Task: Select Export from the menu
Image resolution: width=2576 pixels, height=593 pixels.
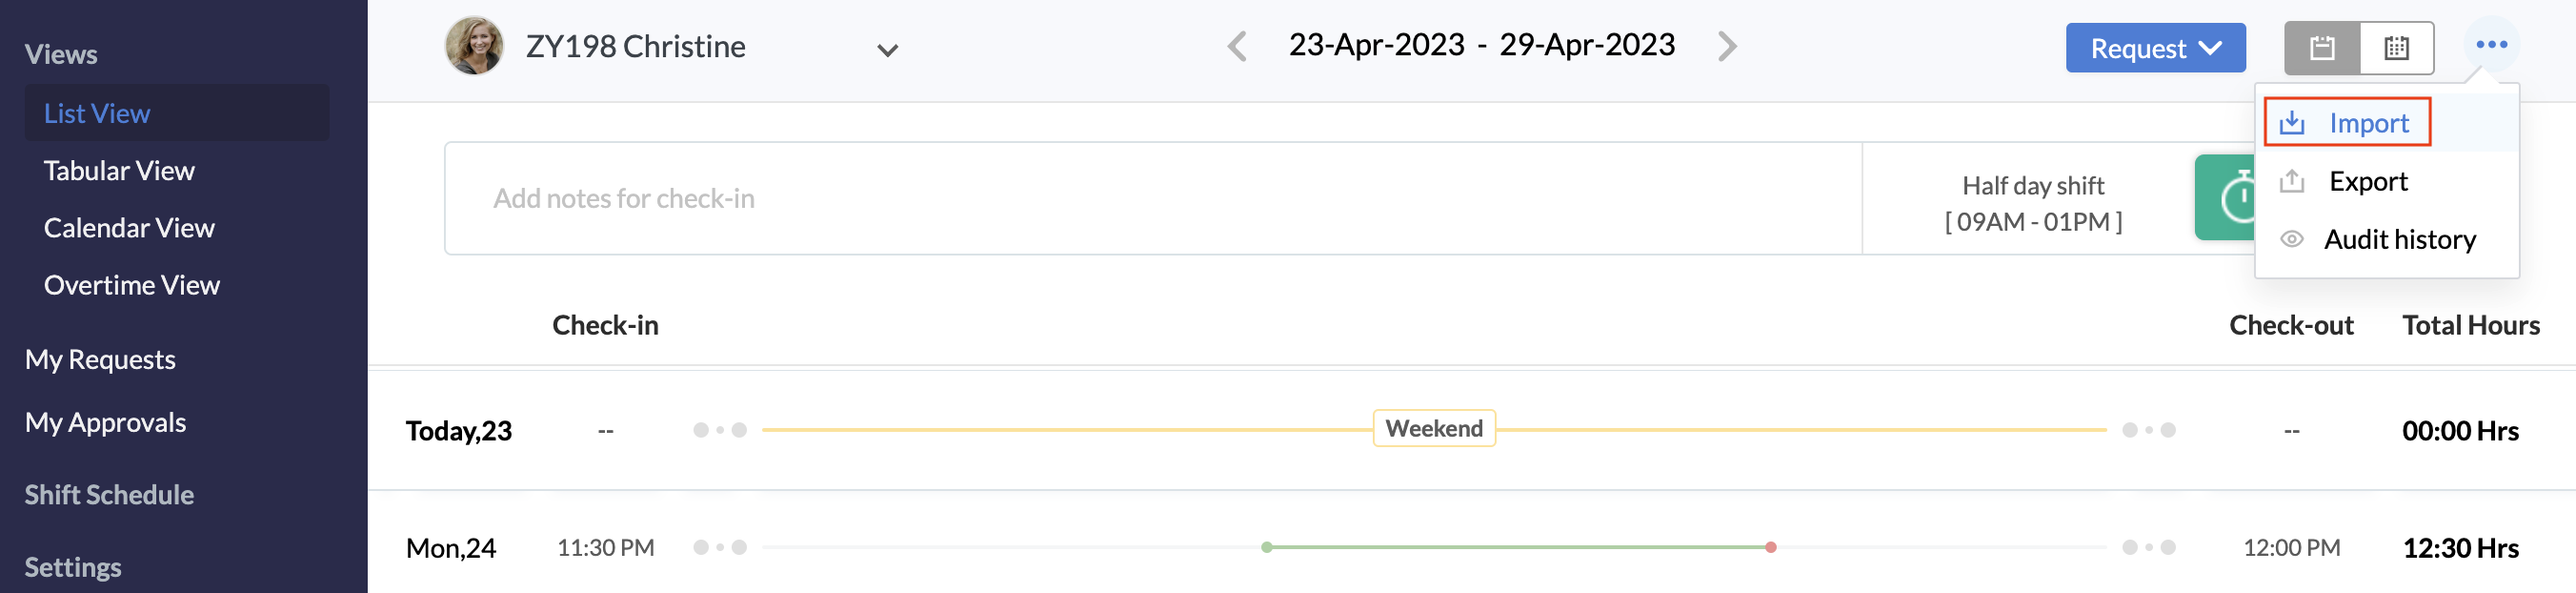Action: tap(2368, 181)
